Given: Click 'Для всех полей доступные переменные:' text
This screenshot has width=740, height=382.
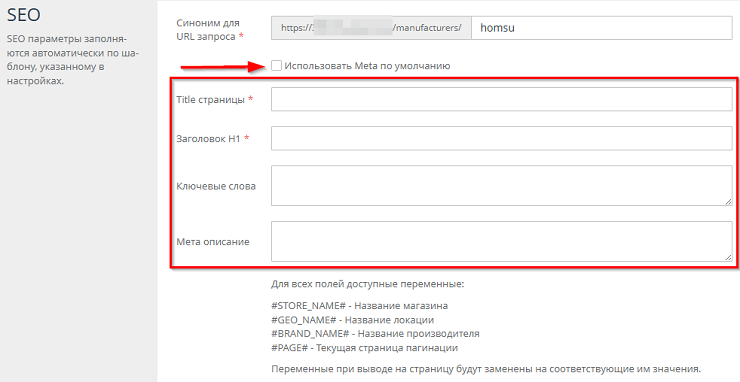Looking at the screenshot, I should (368, 285).
